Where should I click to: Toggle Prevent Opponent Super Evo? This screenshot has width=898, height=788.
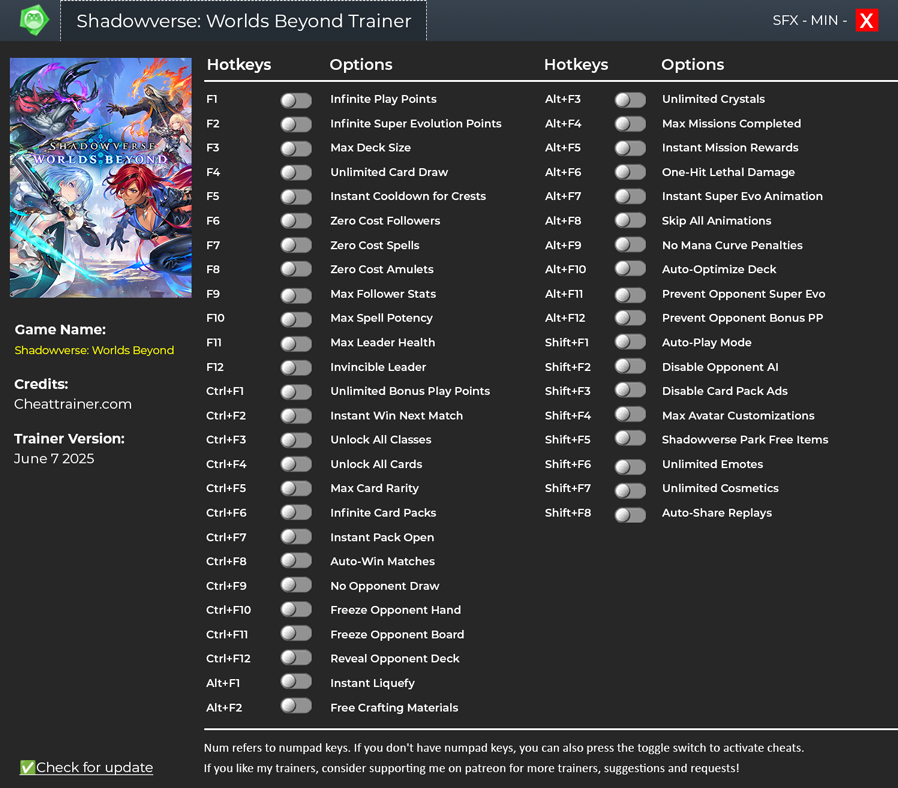(x=630, y=295)
